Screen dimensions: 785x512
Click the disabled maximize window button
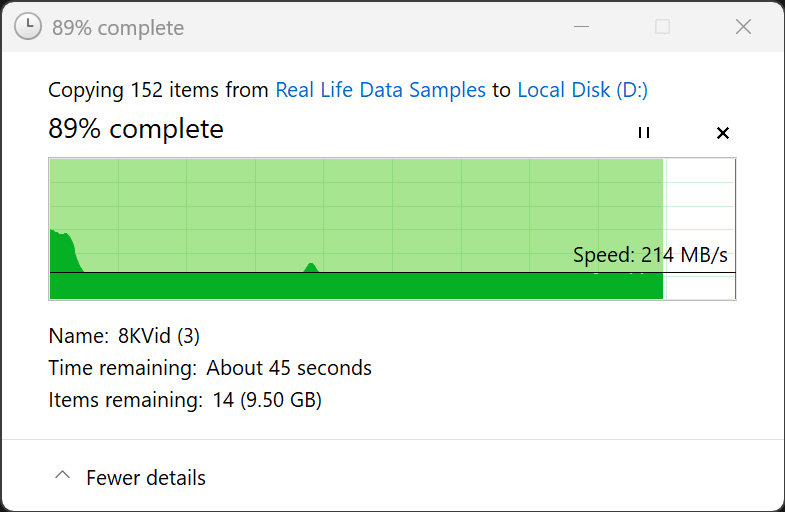(662, 27)
